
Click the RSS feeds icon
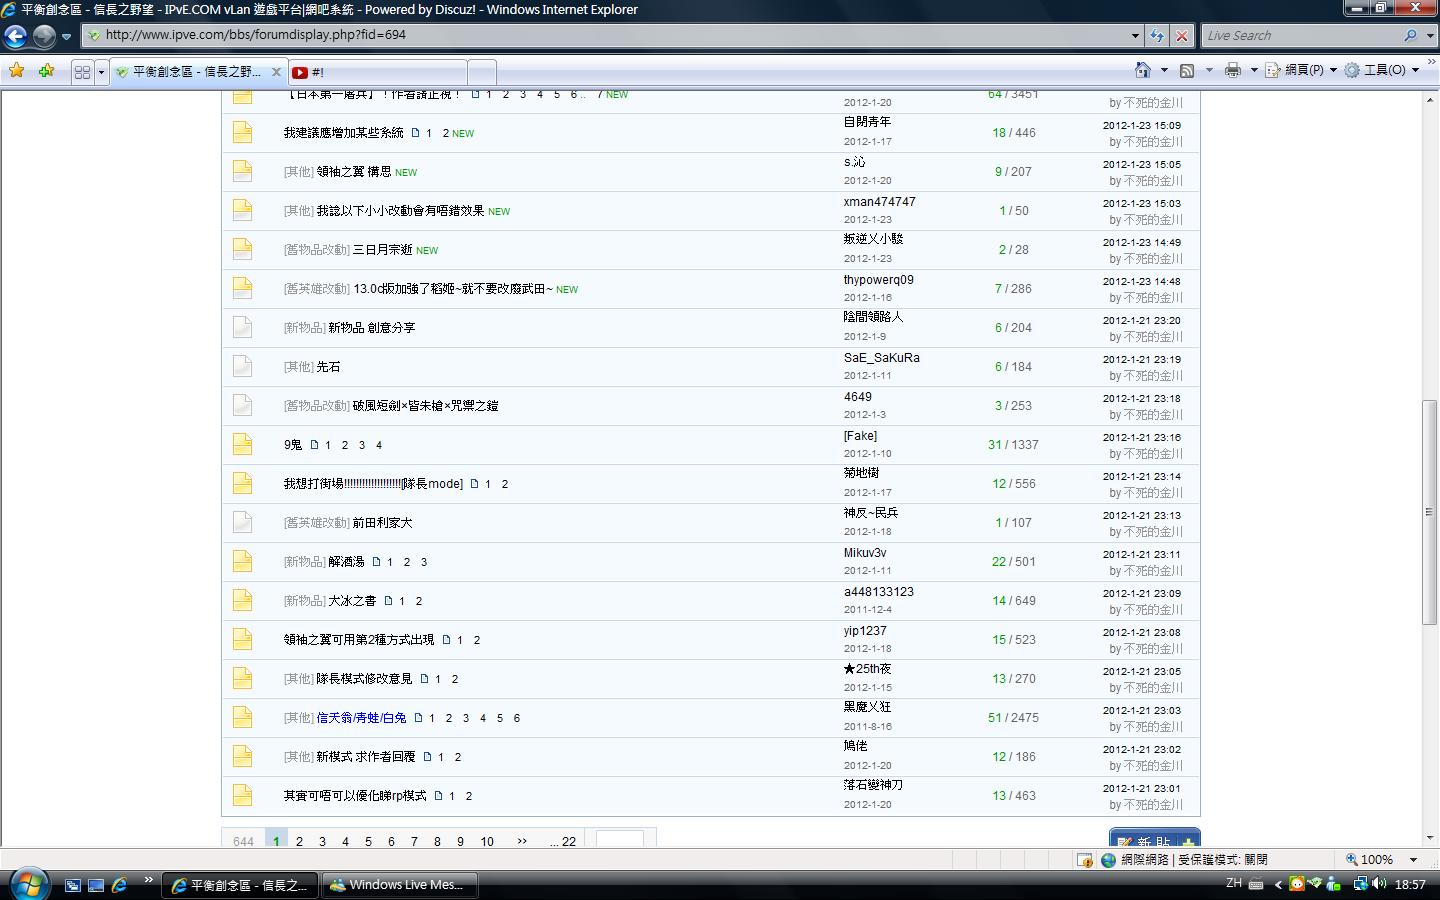(1187, 70)
